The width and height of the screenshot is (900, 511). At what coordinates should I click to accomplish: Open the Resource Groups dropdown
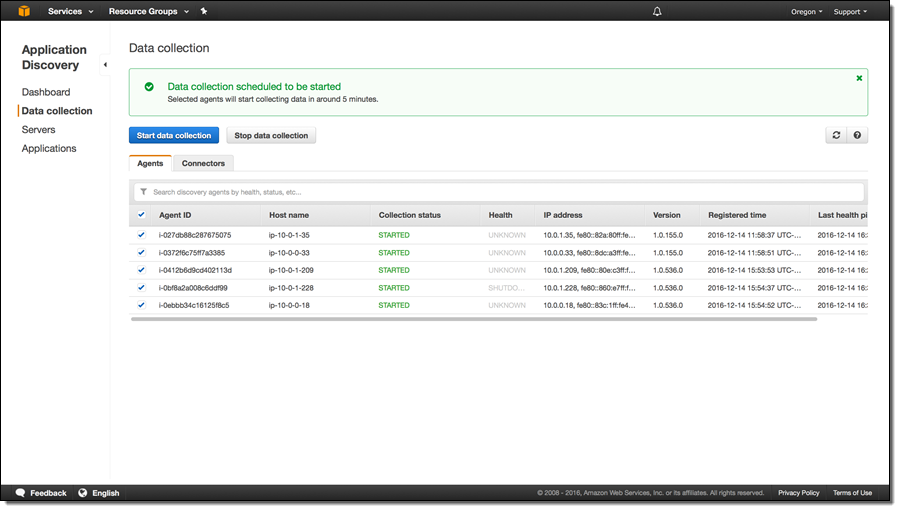[x=150, y=12]
